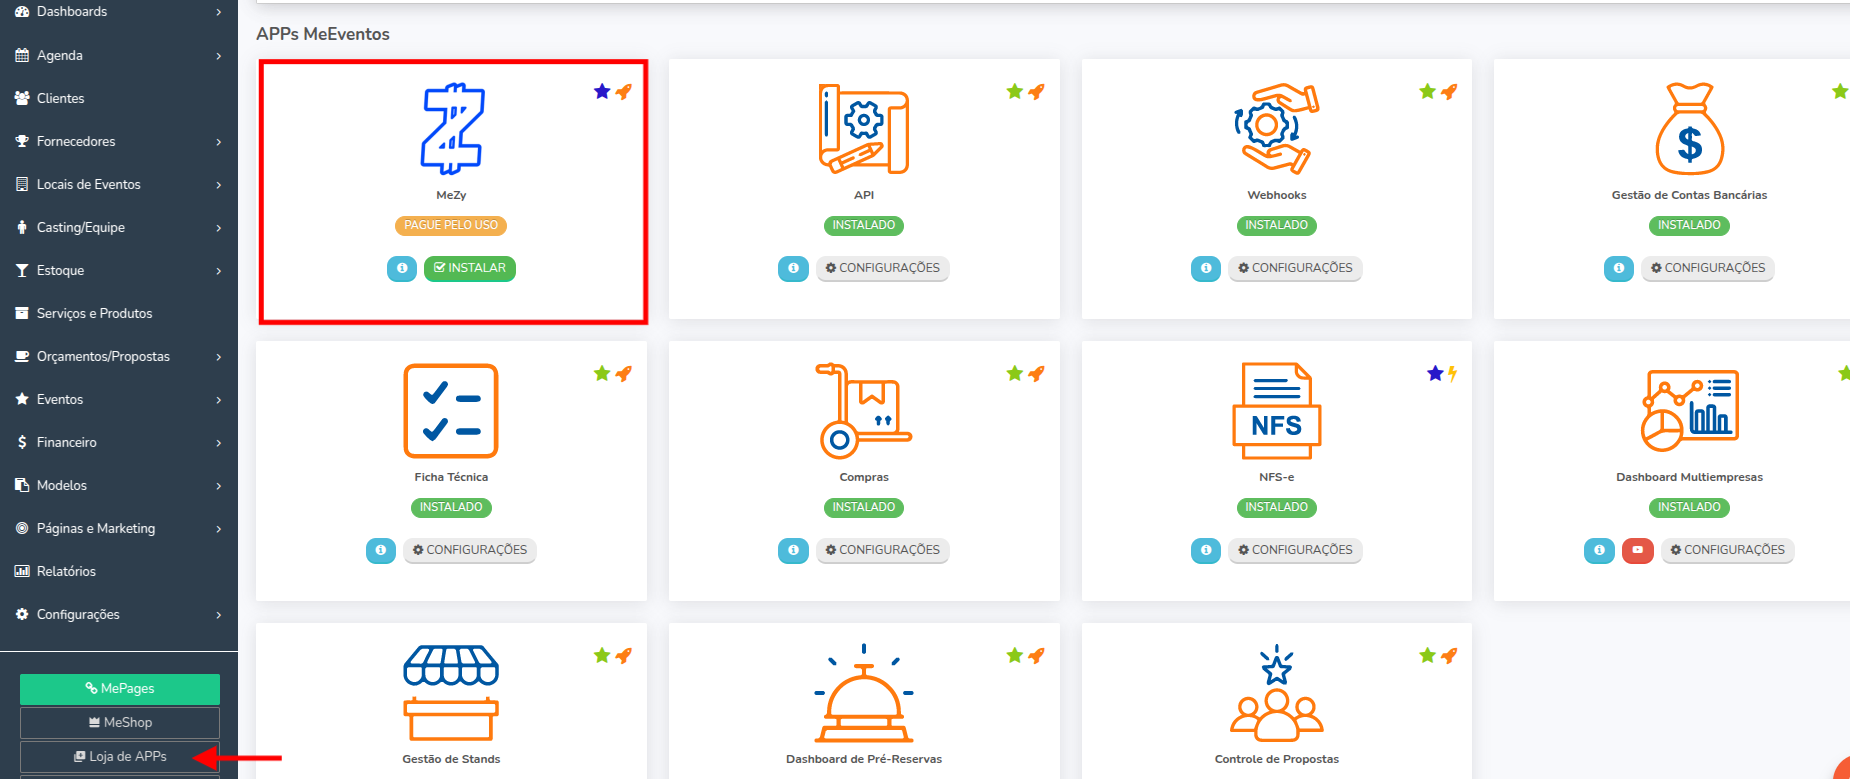The width and height of the screenshot is (1850, 779).
Task: Open info button on Compras card
Action: click(x=793, y=550)
